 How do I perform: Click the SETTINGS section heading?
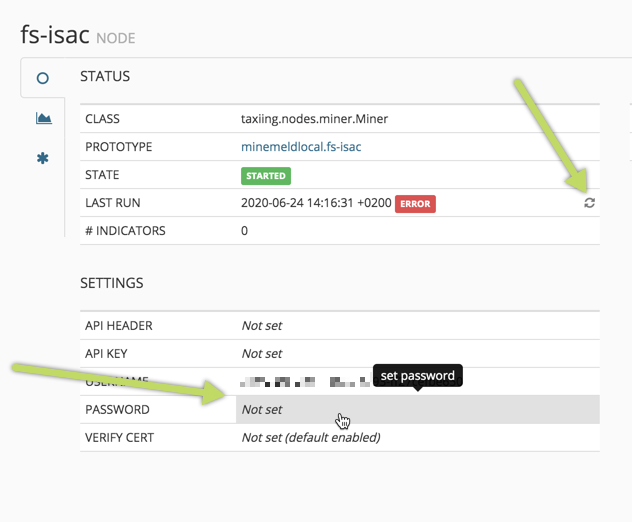[x=111, y=283]
